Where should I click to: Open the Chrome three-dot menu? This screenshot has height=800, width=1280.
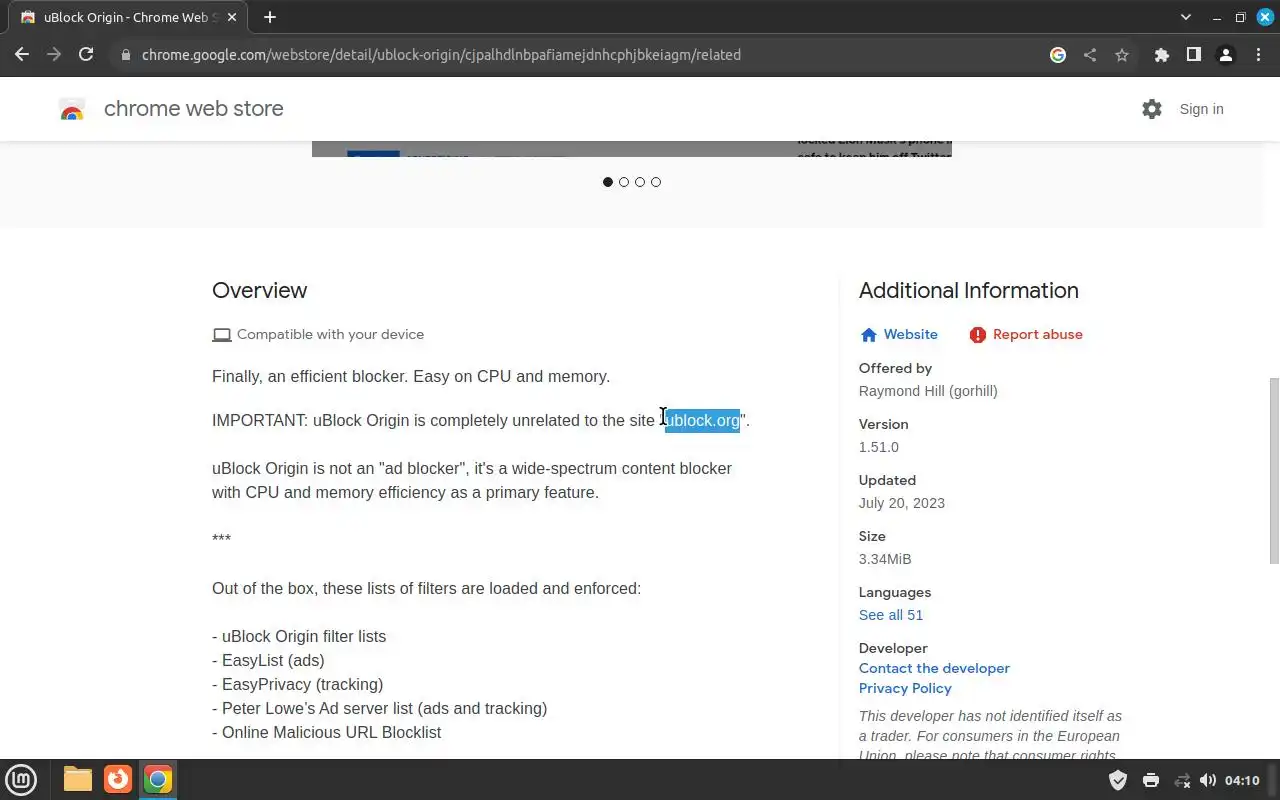(1258, 55)
